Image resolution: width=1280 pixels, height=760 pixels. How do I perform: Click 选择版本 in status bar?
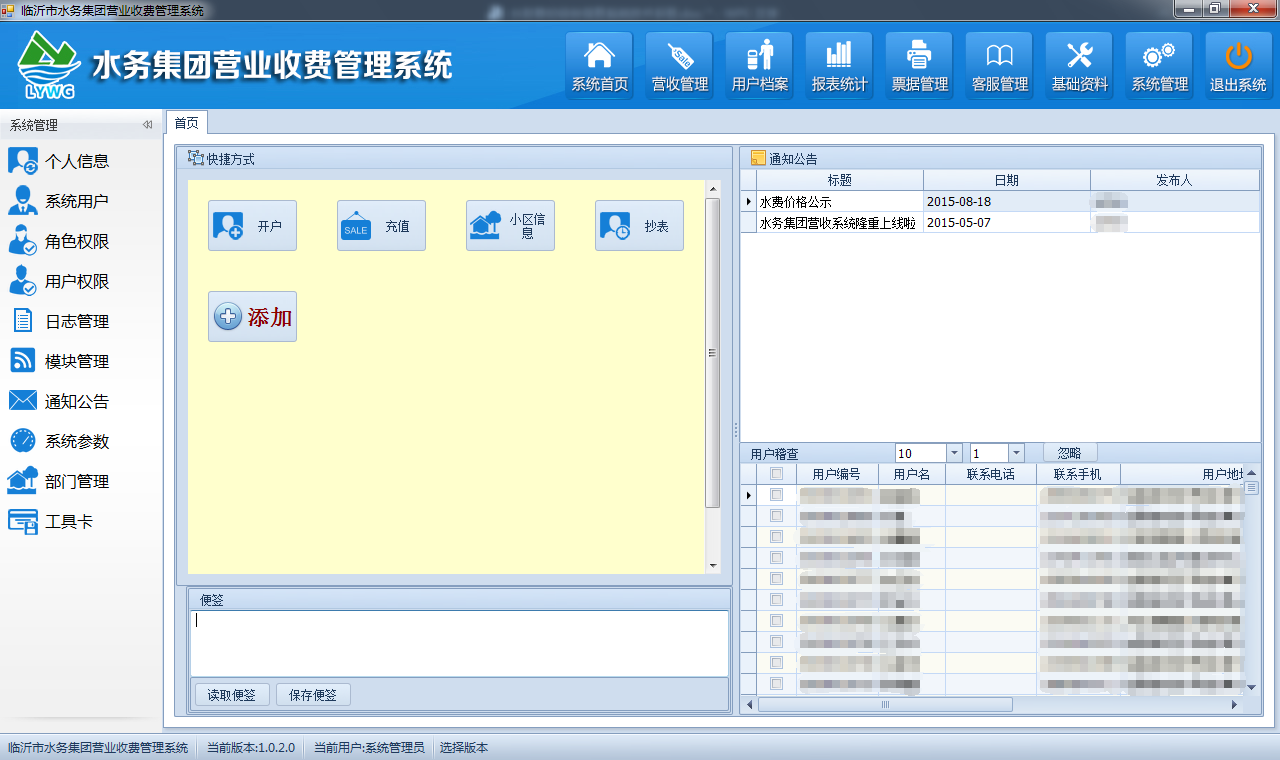coord(464,748)
